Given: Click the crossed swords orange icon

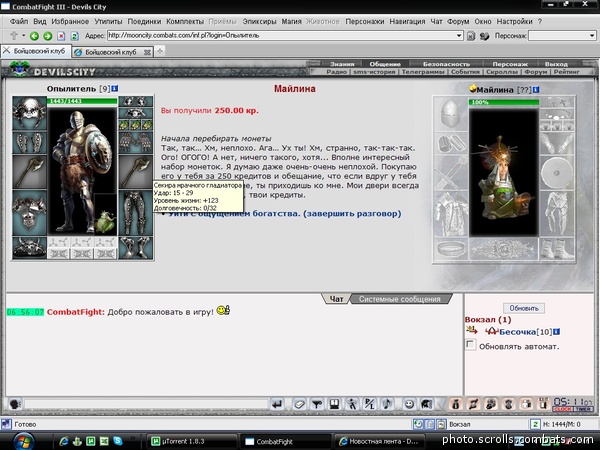Looking at the screenshot, I should pyautogui.click(x=473, y=404).
